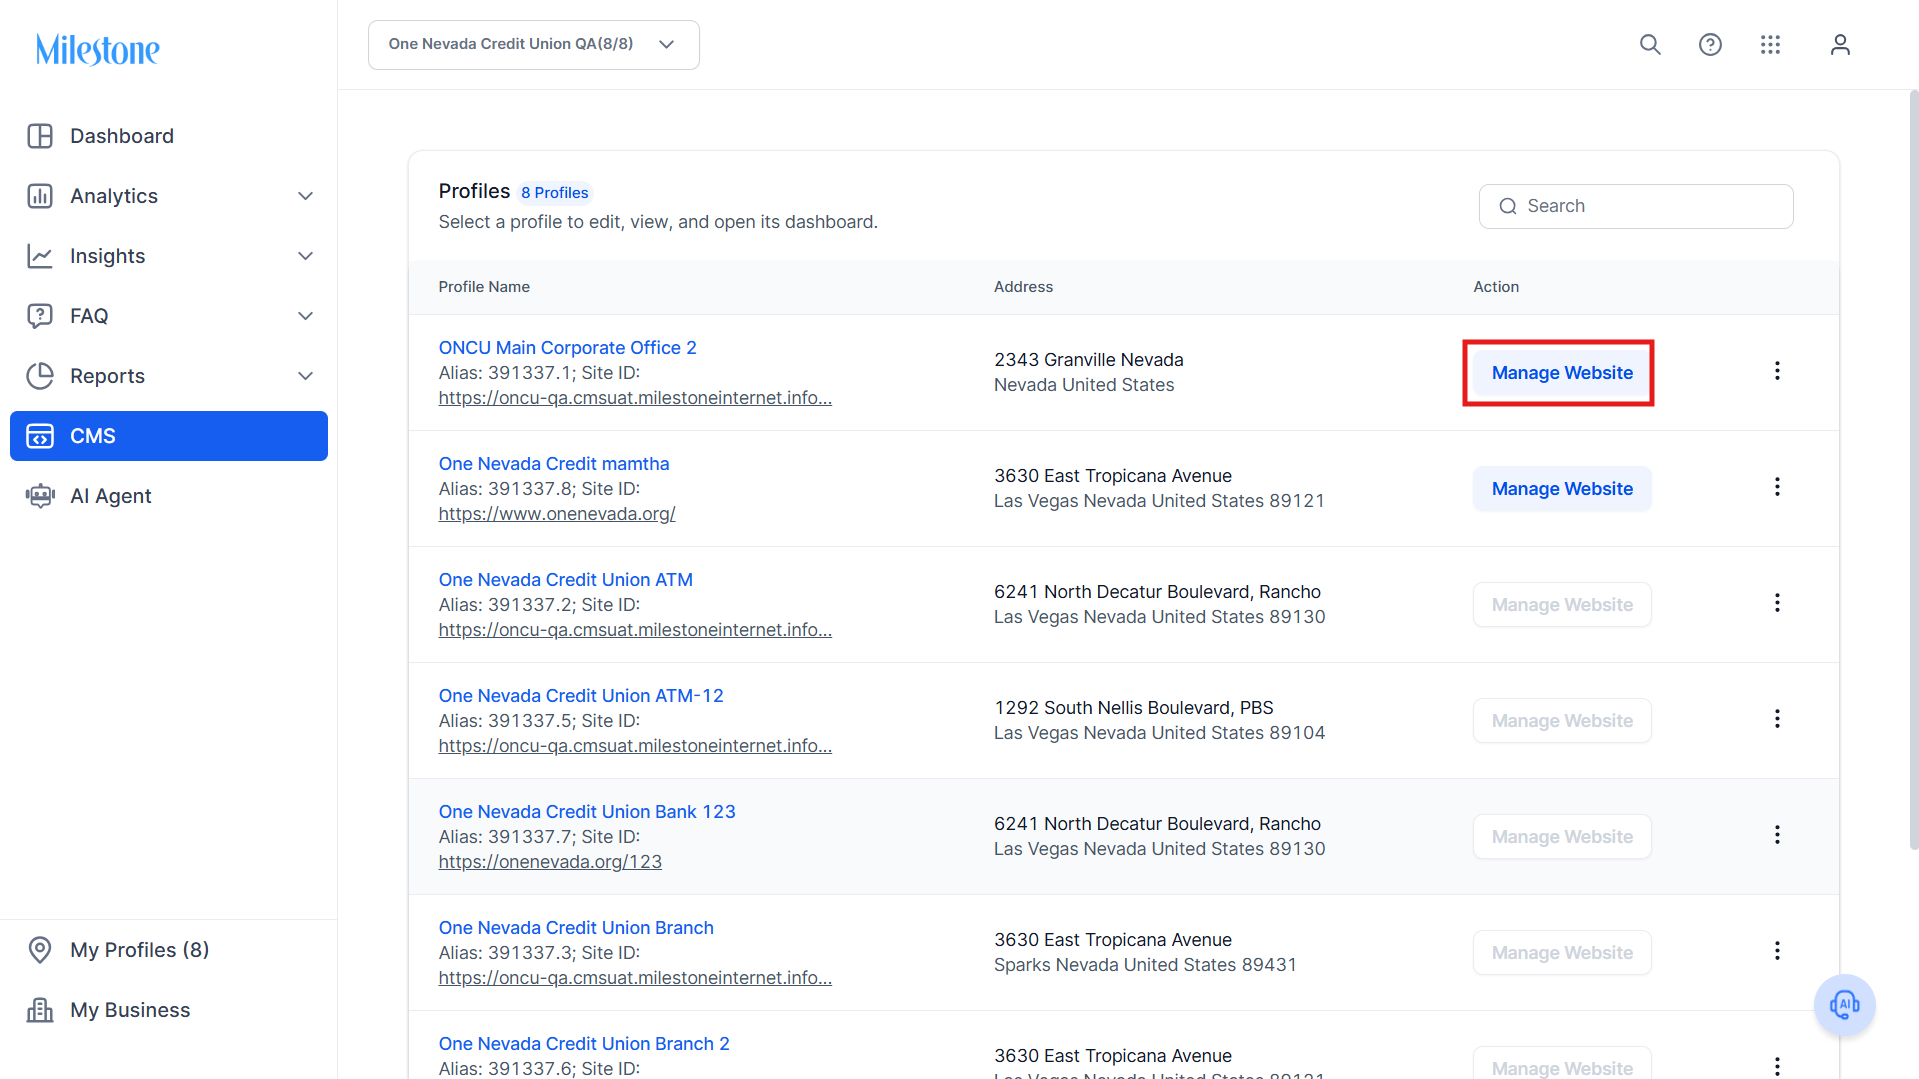Image resolution: width=1919 pixels, height=1079 pixels.
Task: Click the page vertical scrollbar
Action: coord(1914,470)
